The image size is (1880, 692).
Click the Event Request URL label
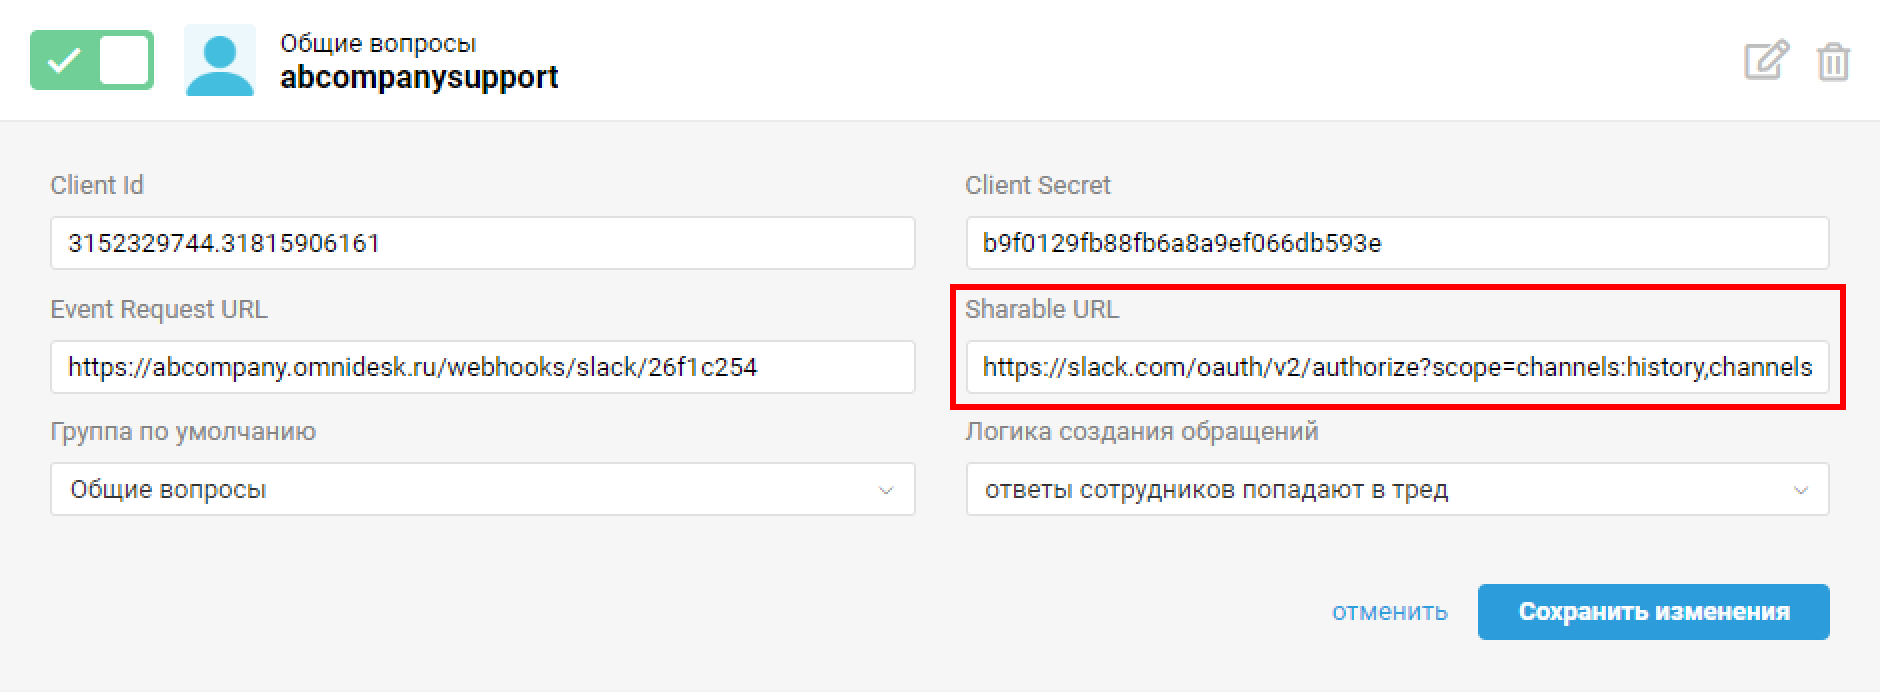pyautogui.click(x=159, y=310)
